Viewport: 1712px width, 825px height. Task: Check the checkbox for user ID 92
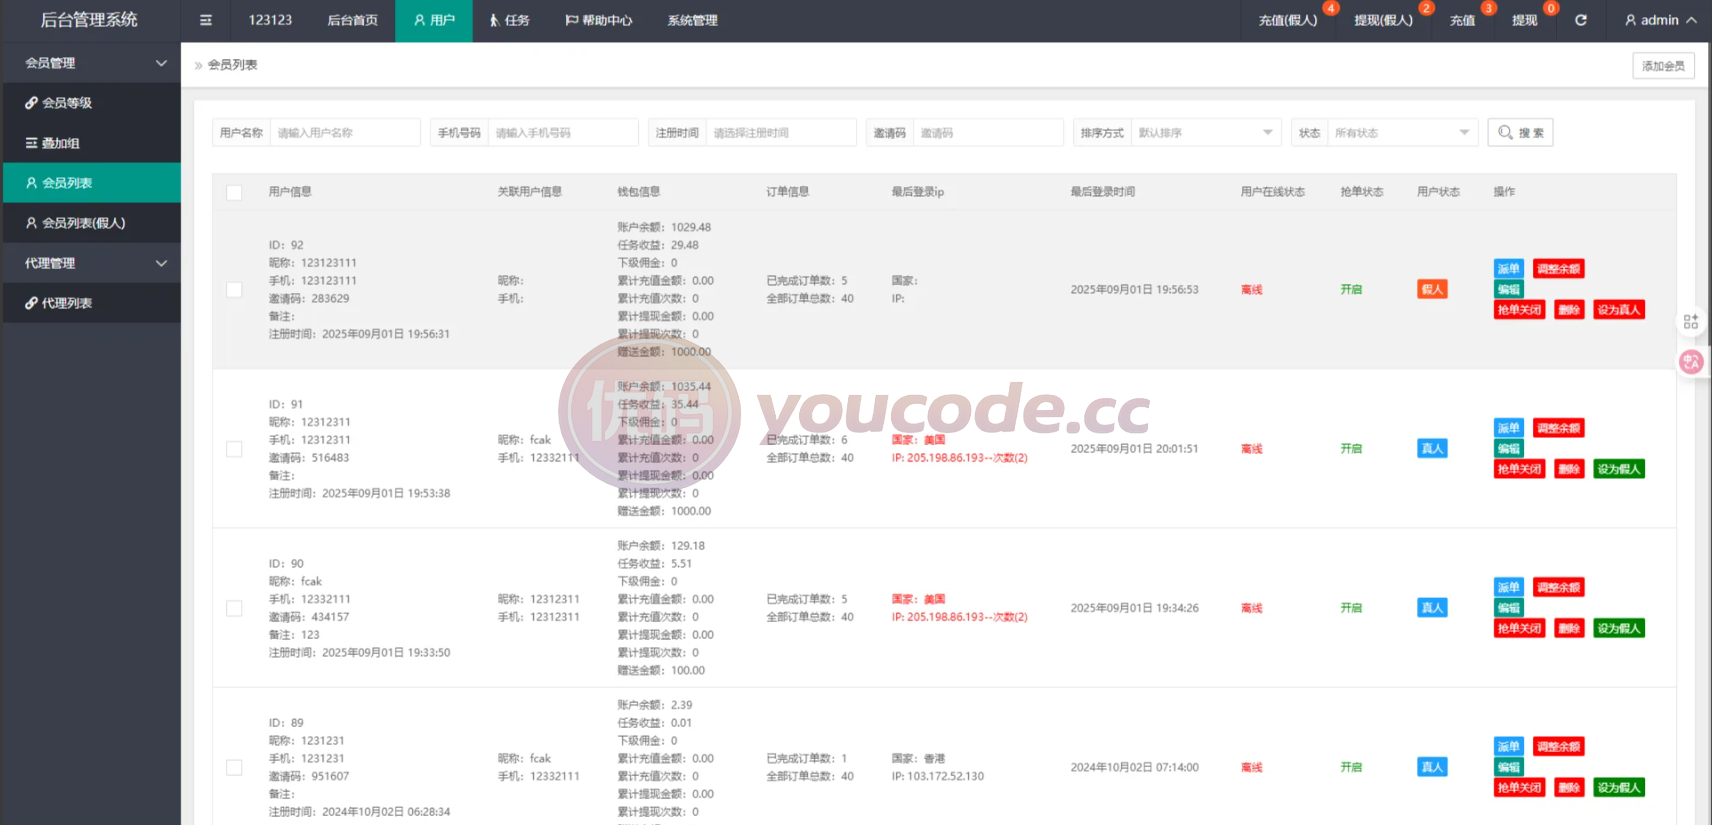234,289
